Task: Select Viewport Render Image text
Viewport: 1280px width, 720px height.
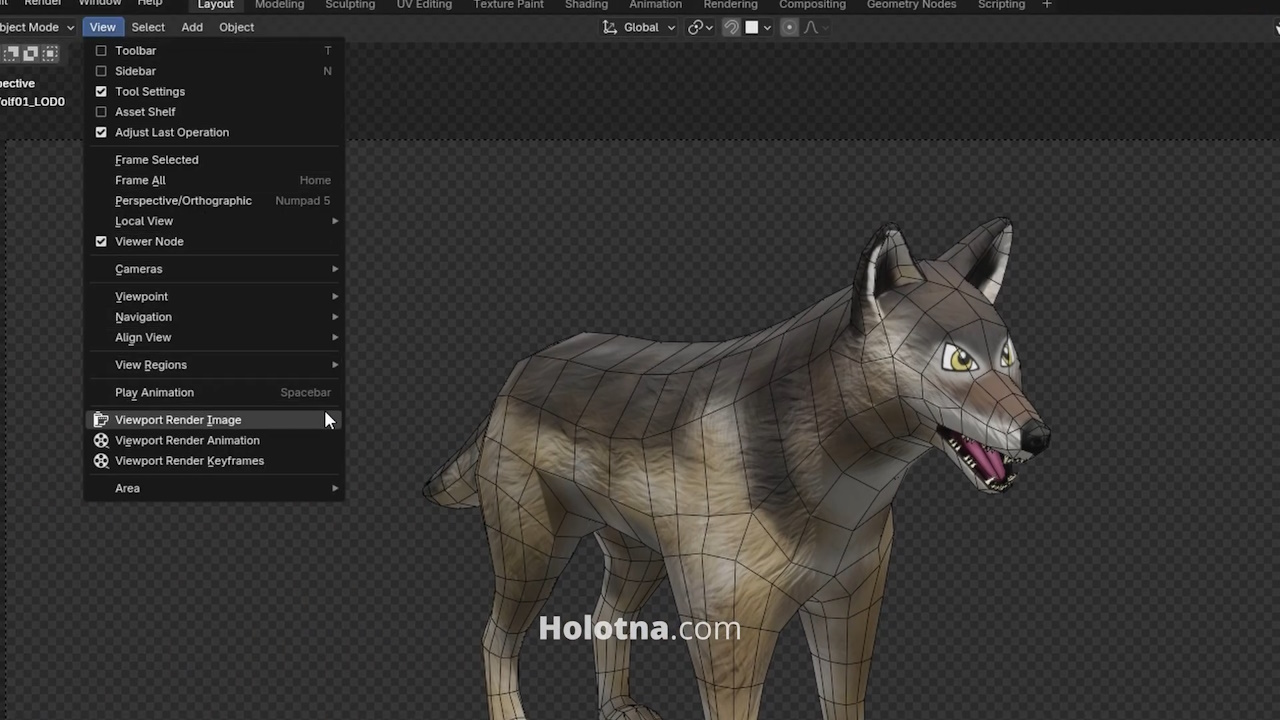Action: [178, 420]
